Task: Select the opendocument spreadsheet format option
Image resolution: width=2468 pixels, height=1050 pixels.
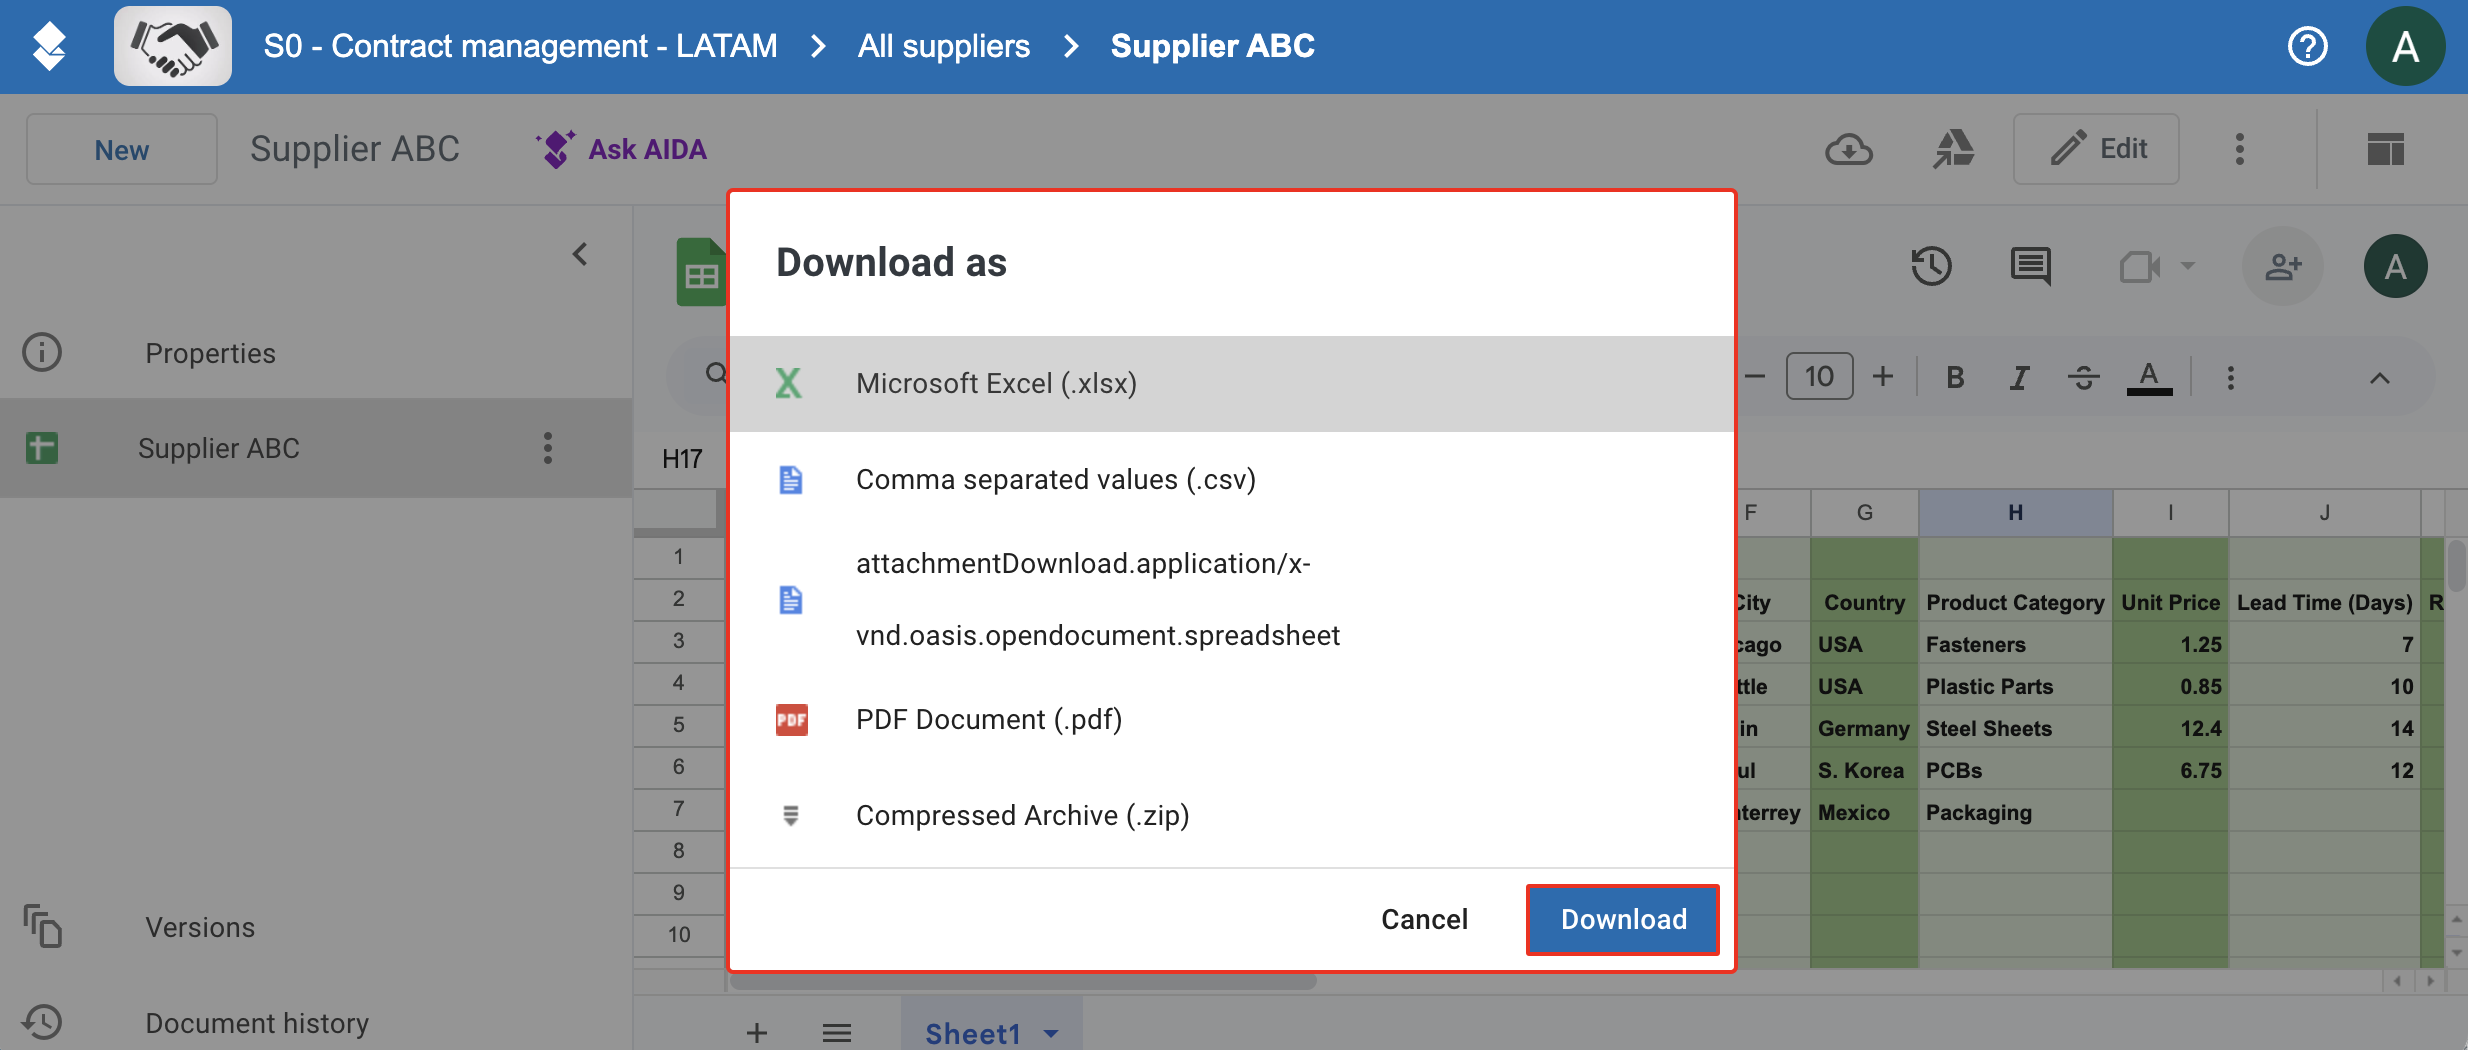Action: tap(1232, 600)
